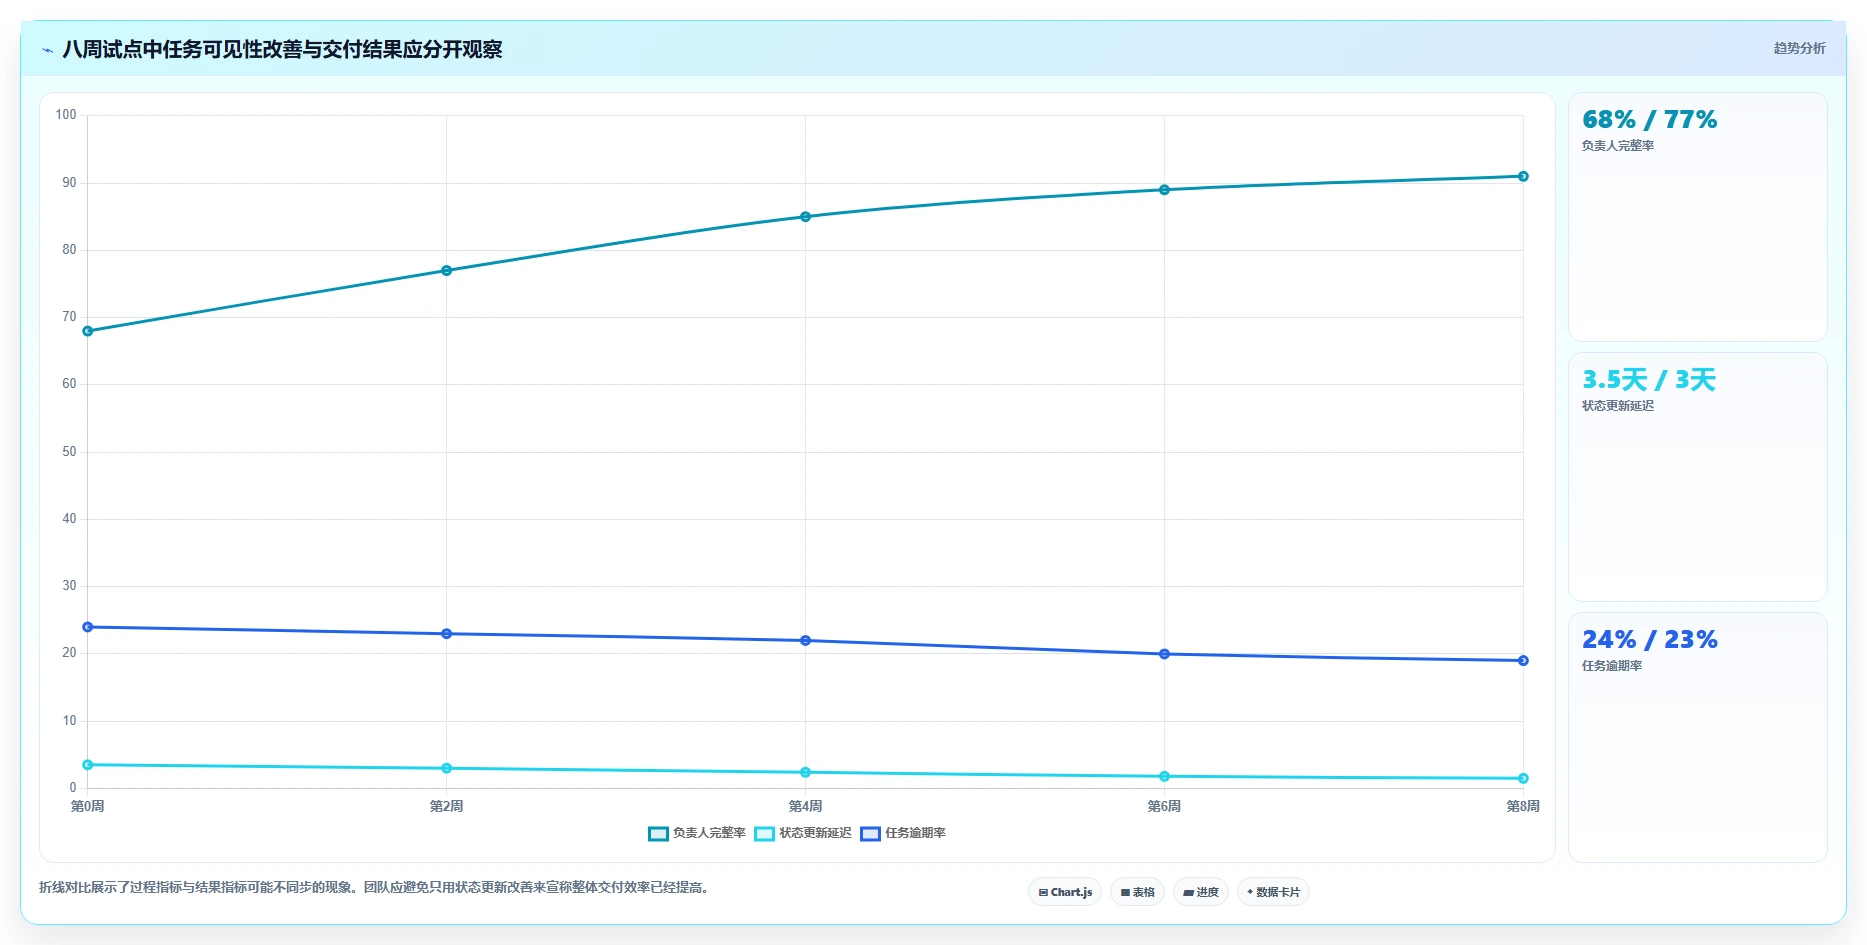
Task: Click the teal 负责人完整率 legend color box
Action: tap(658, 834)
